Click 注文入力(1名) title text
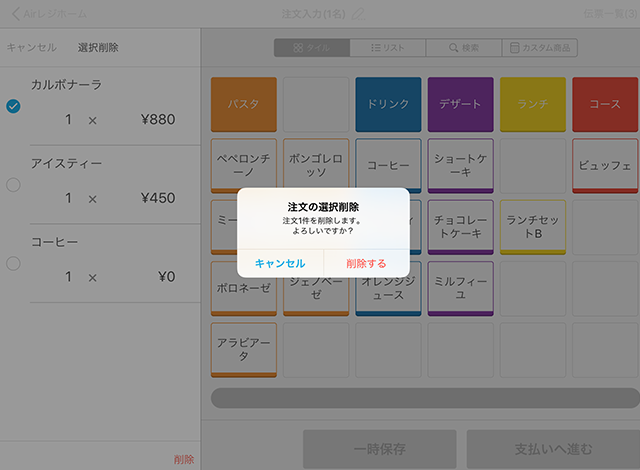This screenshot has height=470, width=640. click(x=313, y=14)
